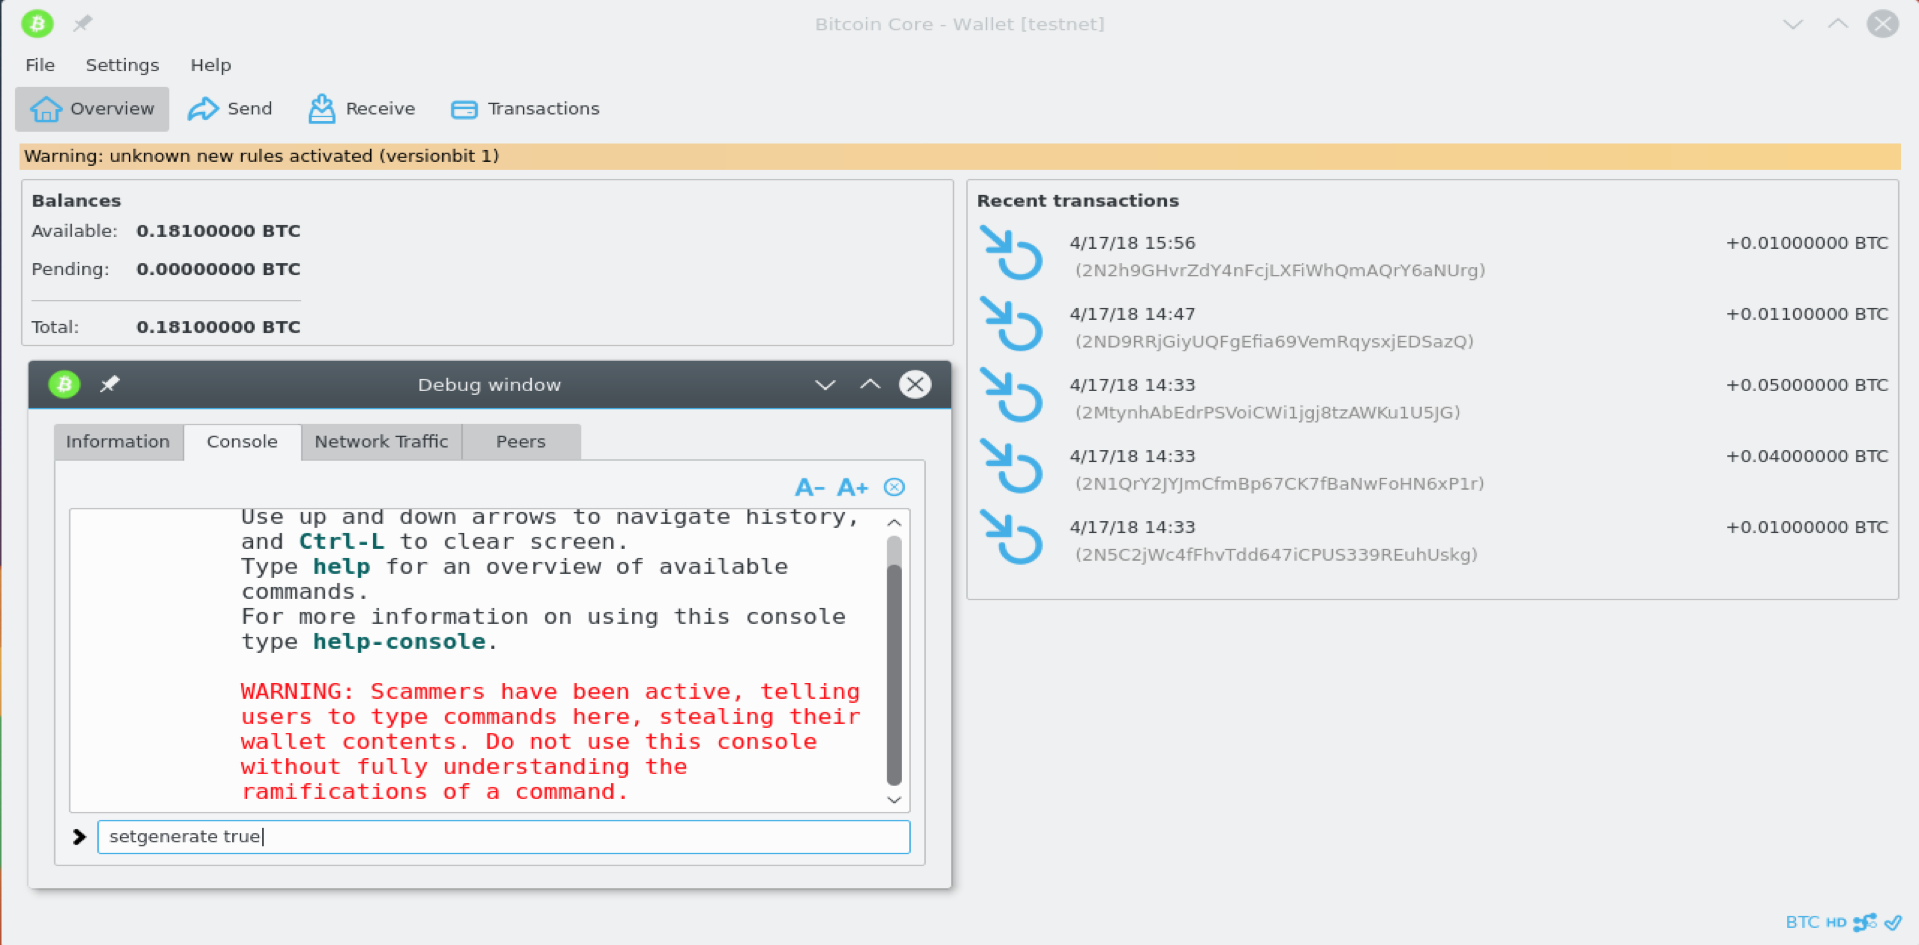Pin the Debug window with the pin icon
This screenshot has width=1919, height=945.
pos(110,384)
